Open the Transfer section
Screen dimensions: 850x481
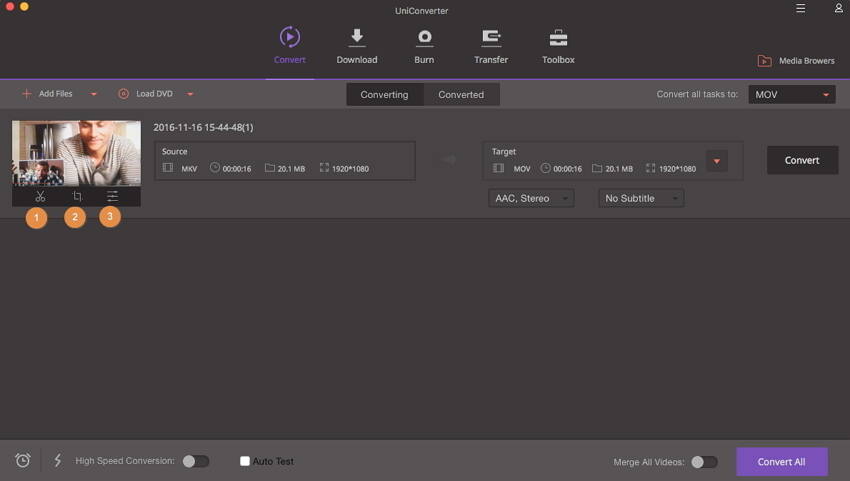[491, 47]
